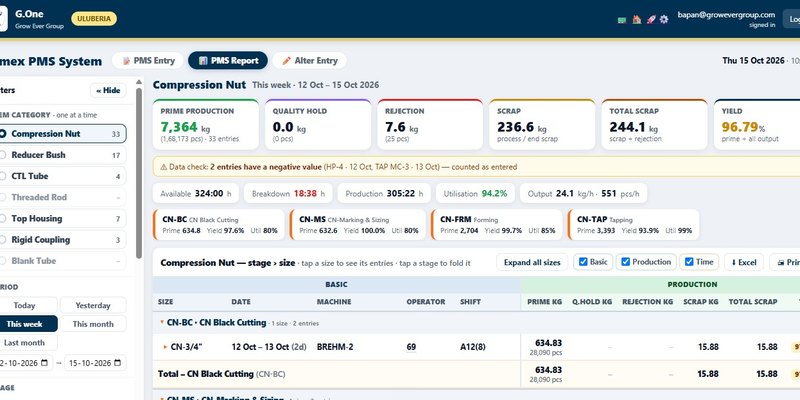This screenshot has height=400, width=800.
Task: Download report with Excel button
Action: tap(744, 262)
